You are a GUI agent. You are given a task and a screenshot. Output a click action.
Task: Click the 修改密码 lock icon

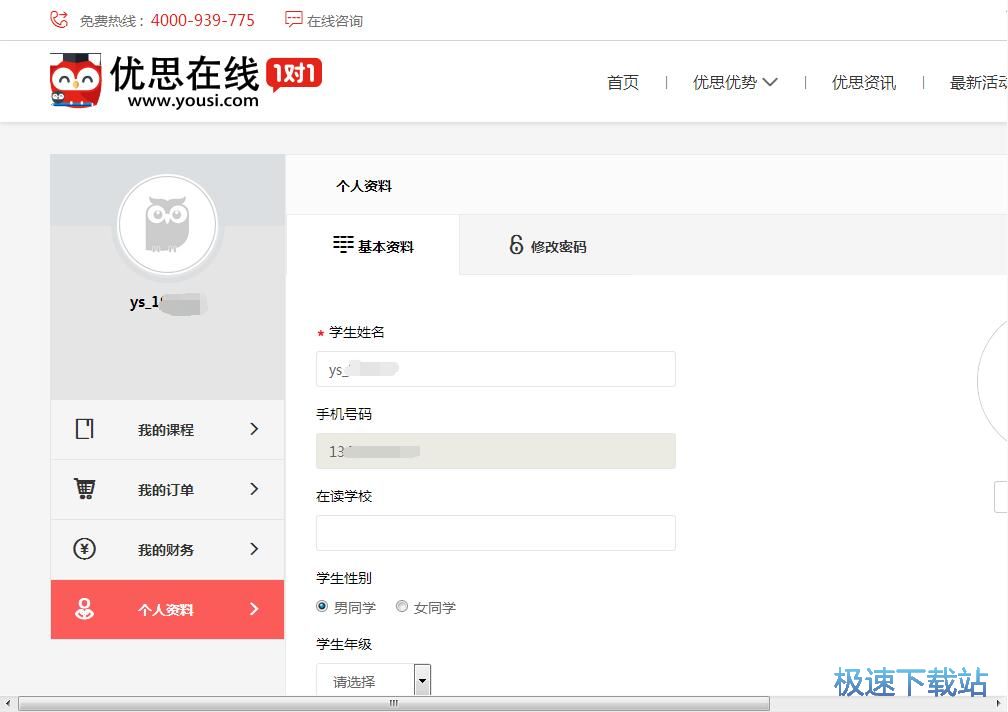coord(516,244)
